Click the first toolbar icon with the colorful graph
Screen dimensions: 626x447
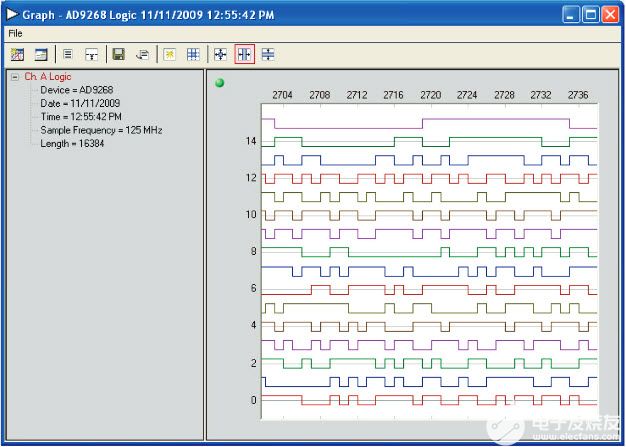[x=17, y=54]
